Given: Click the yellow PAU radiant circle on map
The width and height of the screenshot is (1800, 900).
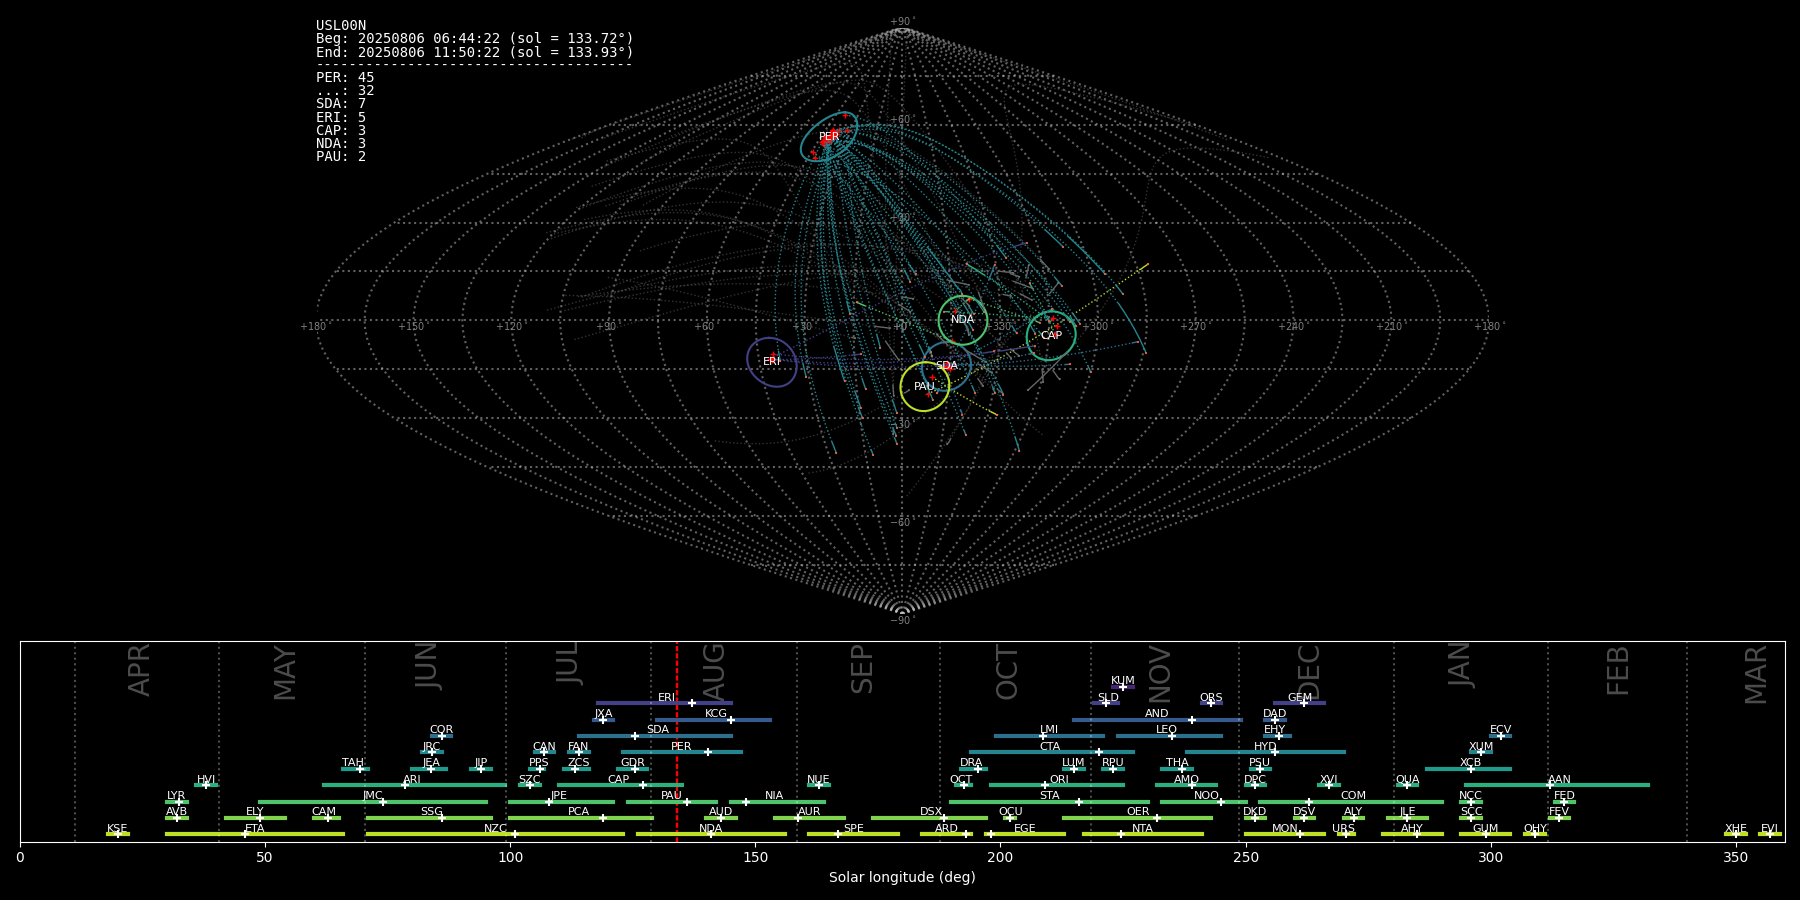Looking at the screenshot, I should coord(925,387).
